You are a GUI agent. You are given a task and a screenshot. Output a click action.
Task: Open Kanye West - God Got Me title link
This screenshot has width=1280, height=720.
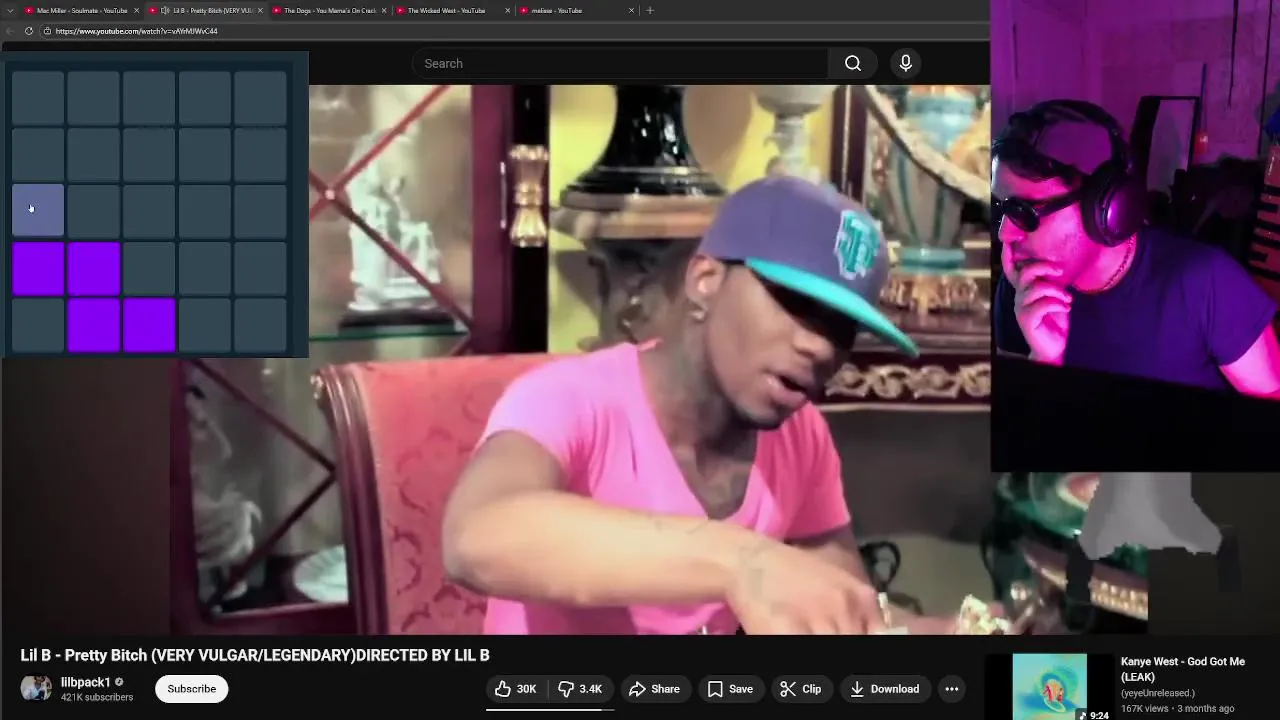(1183, 669)
